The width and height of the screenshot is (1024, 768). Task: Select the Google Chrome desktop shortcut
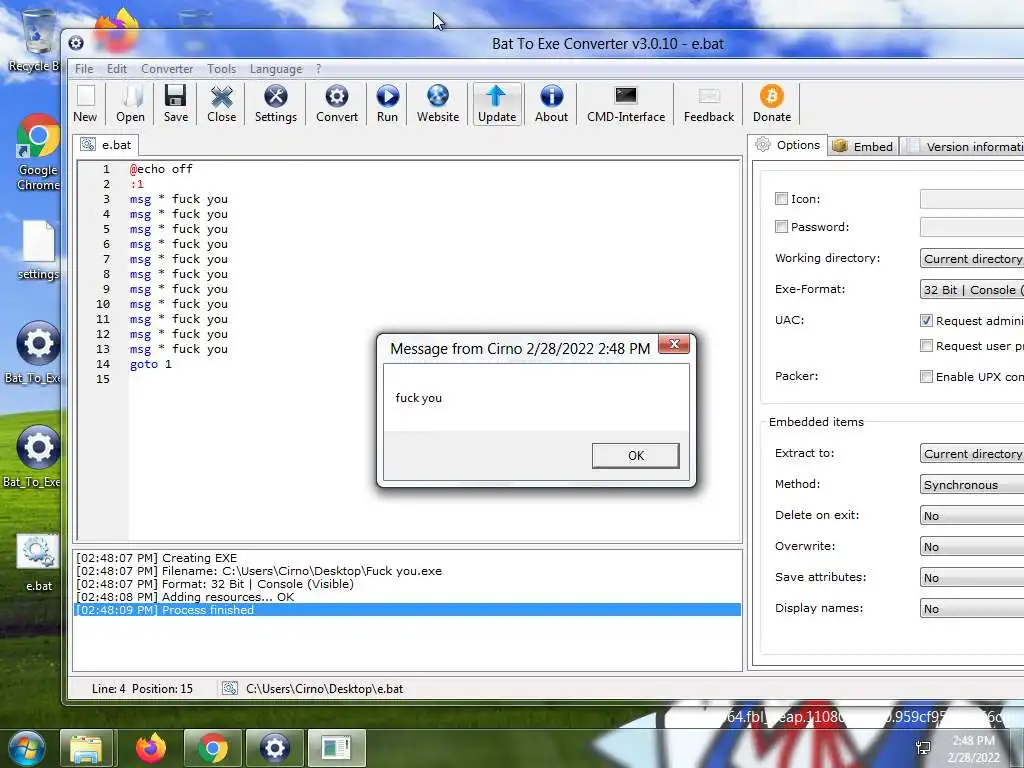point(38,153)
